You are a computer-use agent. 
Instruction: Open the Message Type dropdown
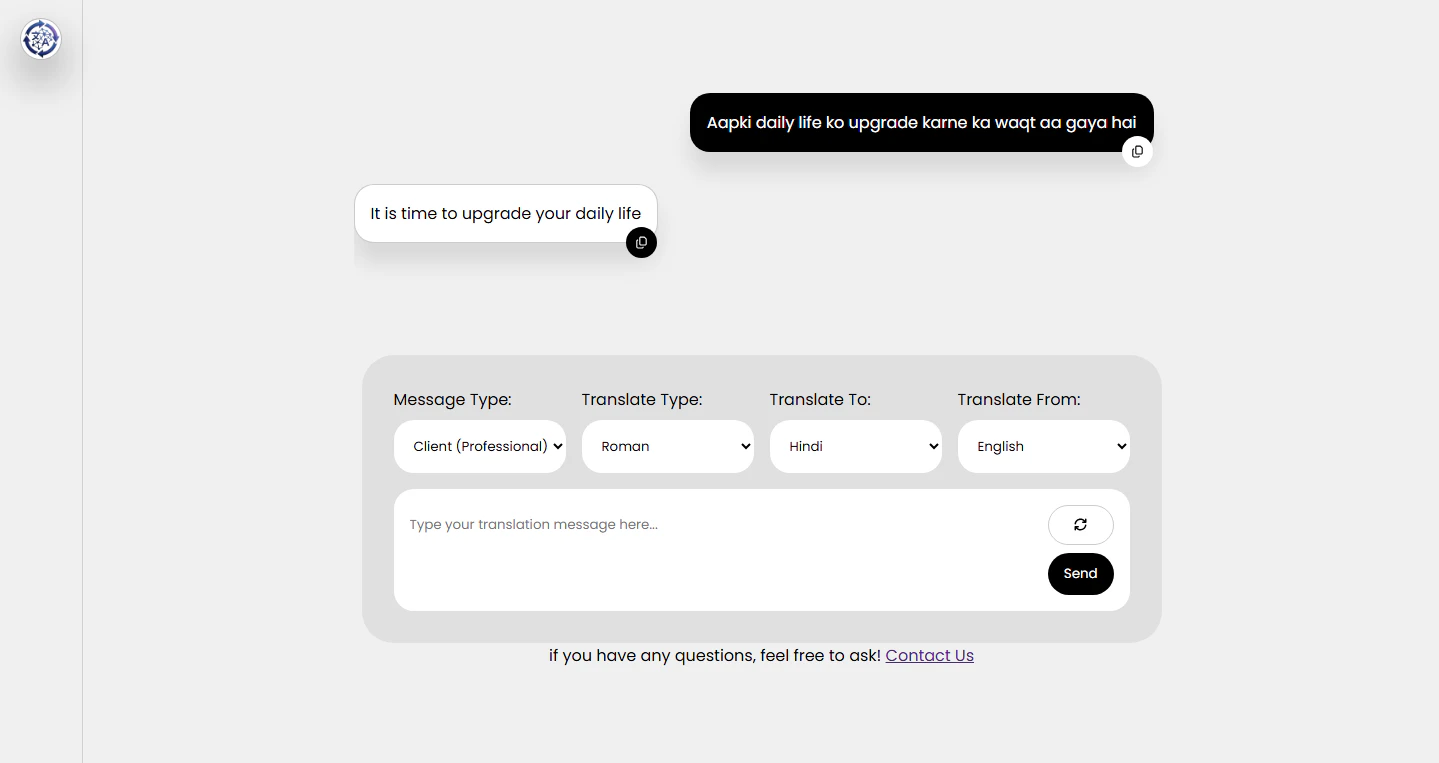click(480, 446)
